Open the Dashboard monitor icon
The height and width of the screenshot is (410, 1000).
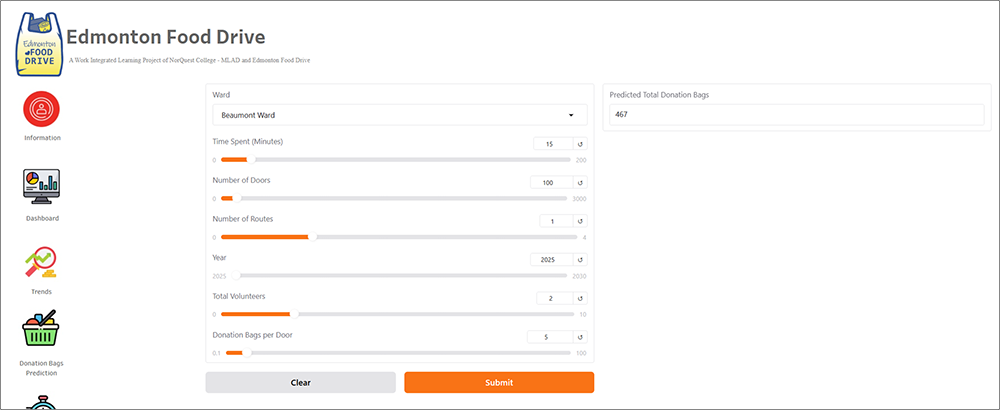click(x=42, y=187)
